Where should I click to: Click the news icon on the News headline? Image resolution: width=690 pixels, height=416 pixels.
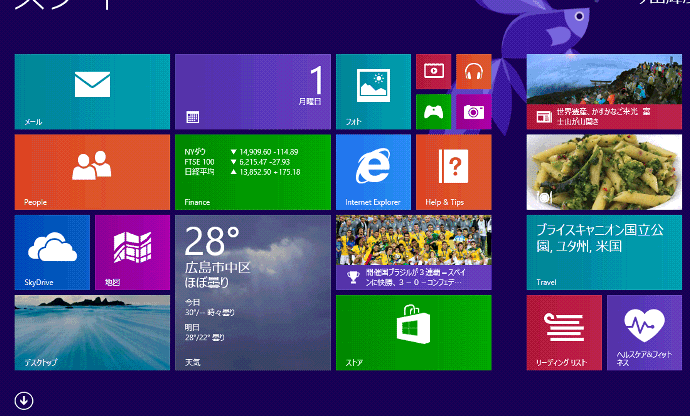pos(544,117)
